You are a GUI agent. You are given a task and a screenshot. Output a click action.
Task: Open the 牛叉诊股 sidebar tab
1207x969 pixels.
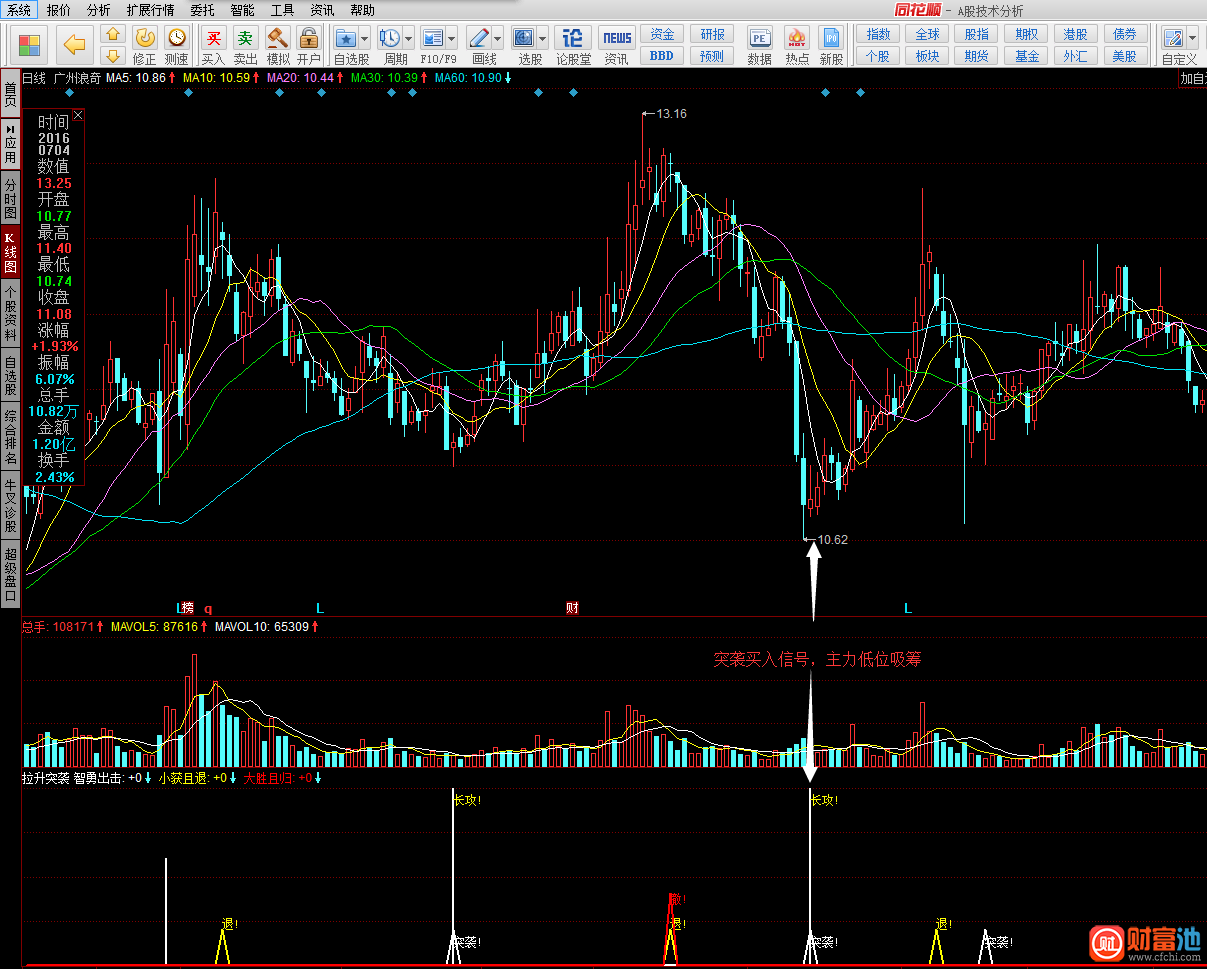10,506
